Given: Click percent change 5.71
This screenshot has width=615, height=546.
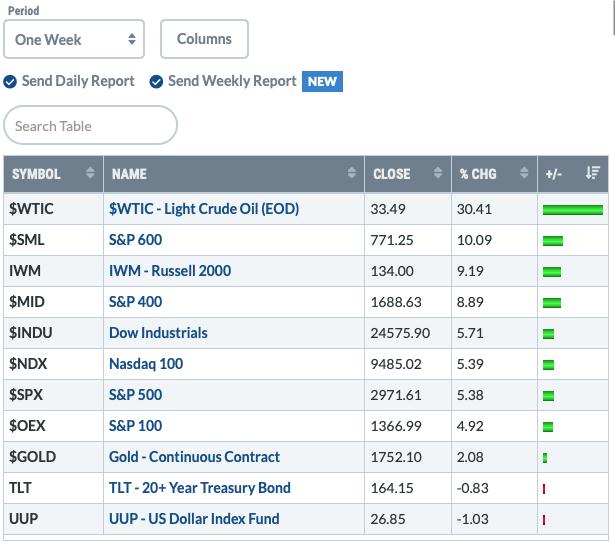Looking at the screenshot, I should (x=470, y=333).
